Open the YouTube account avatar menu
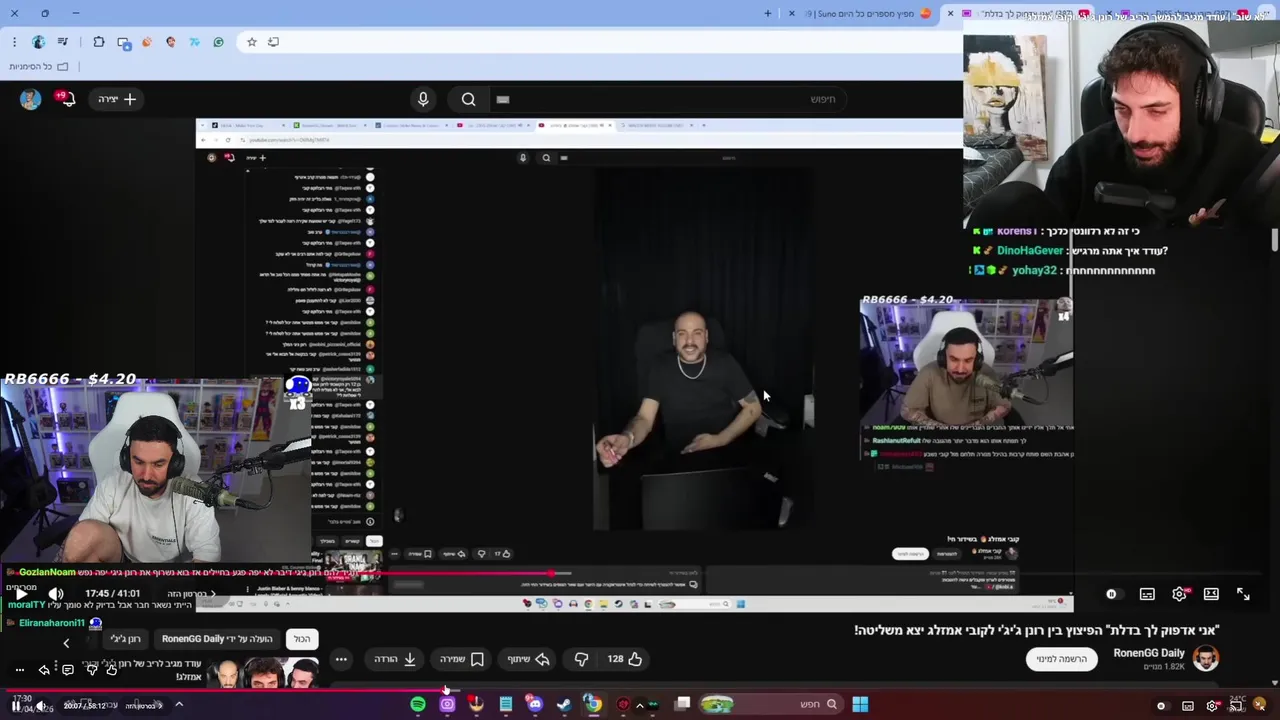Screen dimensions: 1280x720 coord(30,99)
